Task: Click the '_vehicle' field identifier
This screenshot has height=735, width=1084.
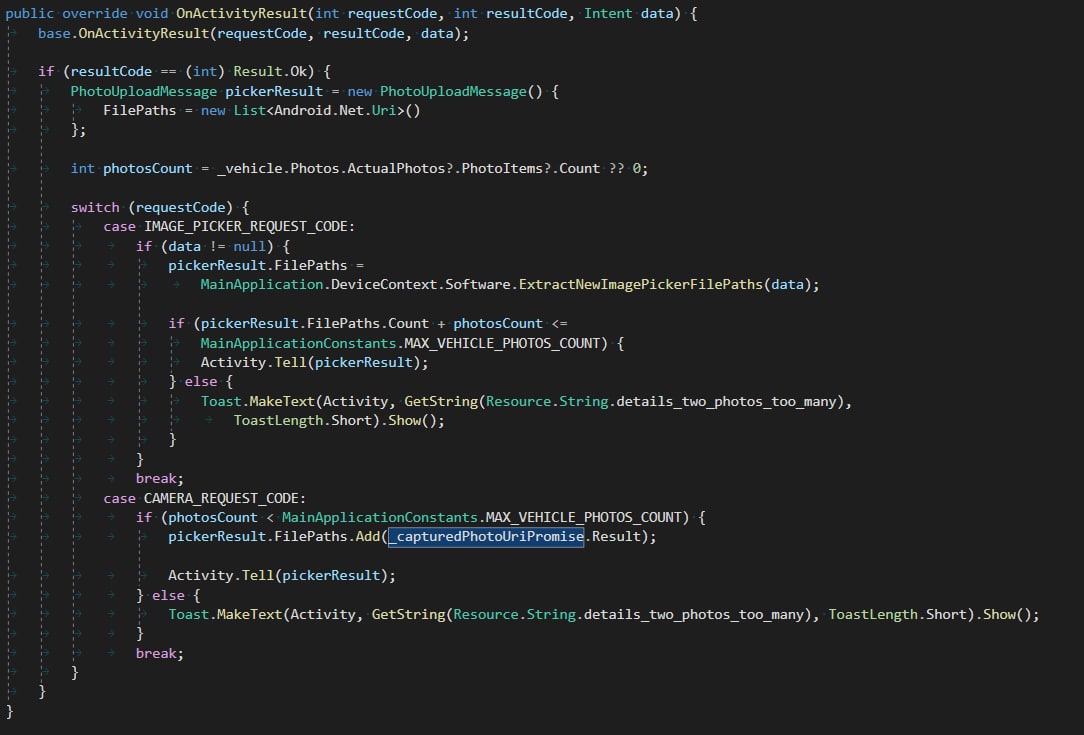Action: pyautogui.click(x=250, y=169)
